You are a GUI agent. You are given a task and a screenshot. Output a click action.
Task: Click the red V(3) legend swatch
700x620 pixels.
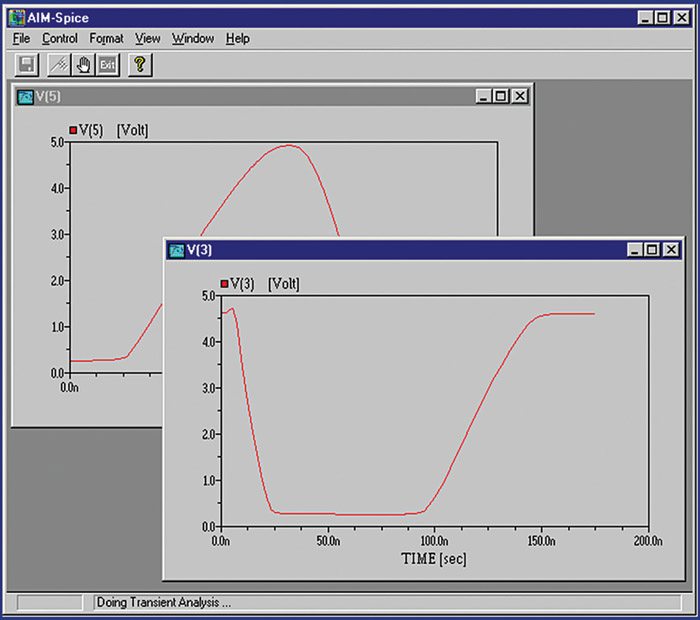coord(223,284)
